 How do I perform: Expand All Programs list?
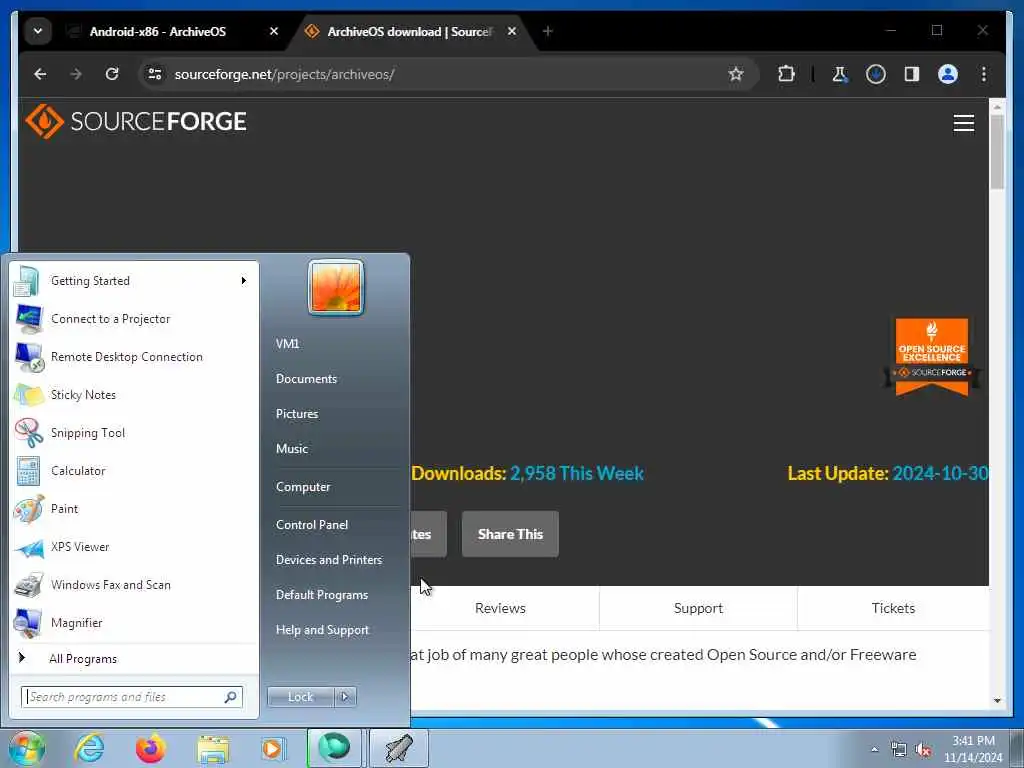[x=134, y=658]
